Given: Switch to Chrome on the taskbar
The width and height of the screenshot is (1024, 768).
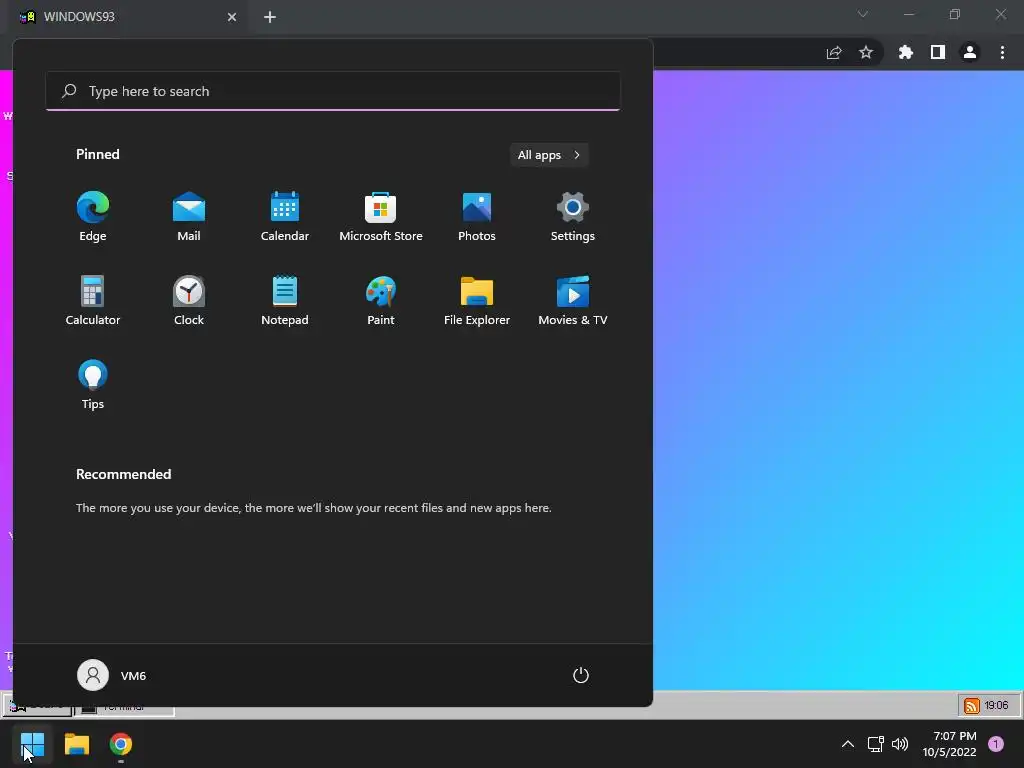Looking at the screenshot, I should click(121, 744).
